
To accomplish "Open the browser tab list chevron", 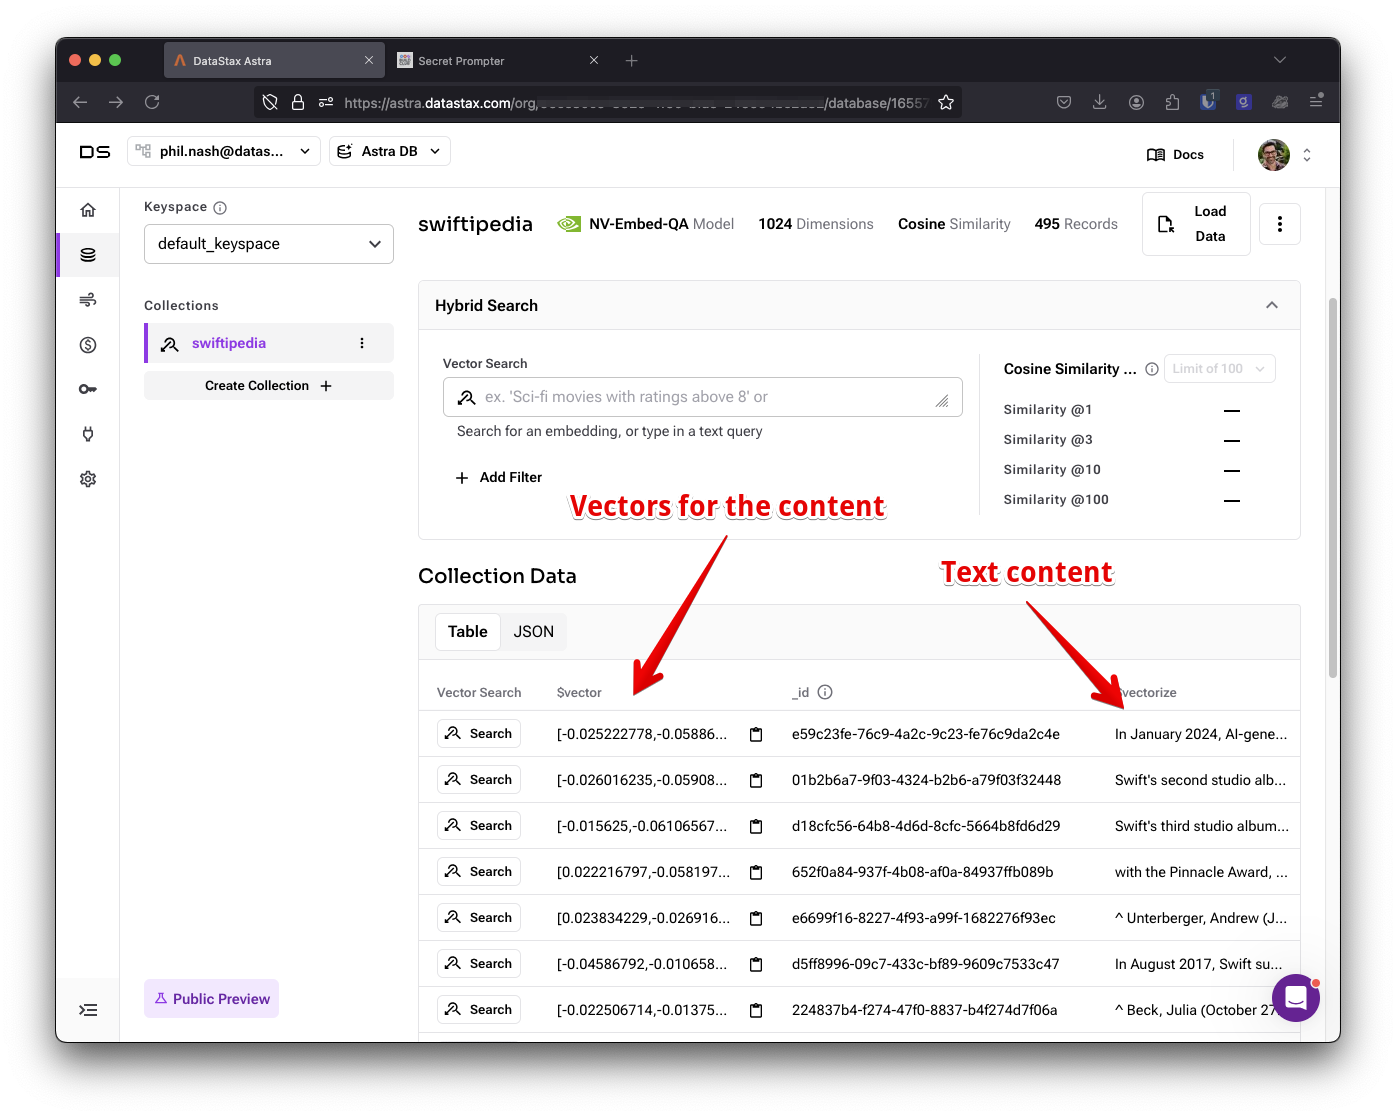I will click(x=1280, y=60).
